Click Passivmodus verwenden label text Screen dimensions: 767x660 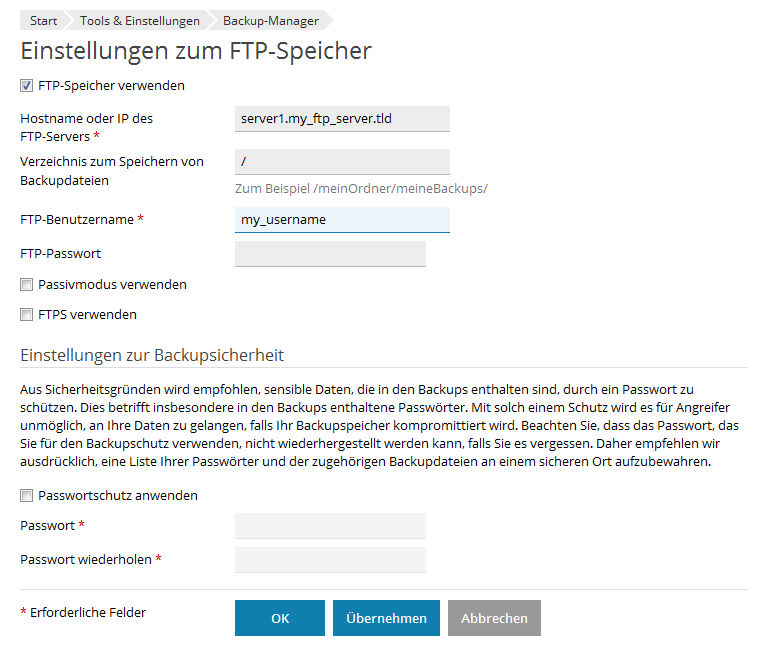(x=113, y=285)
